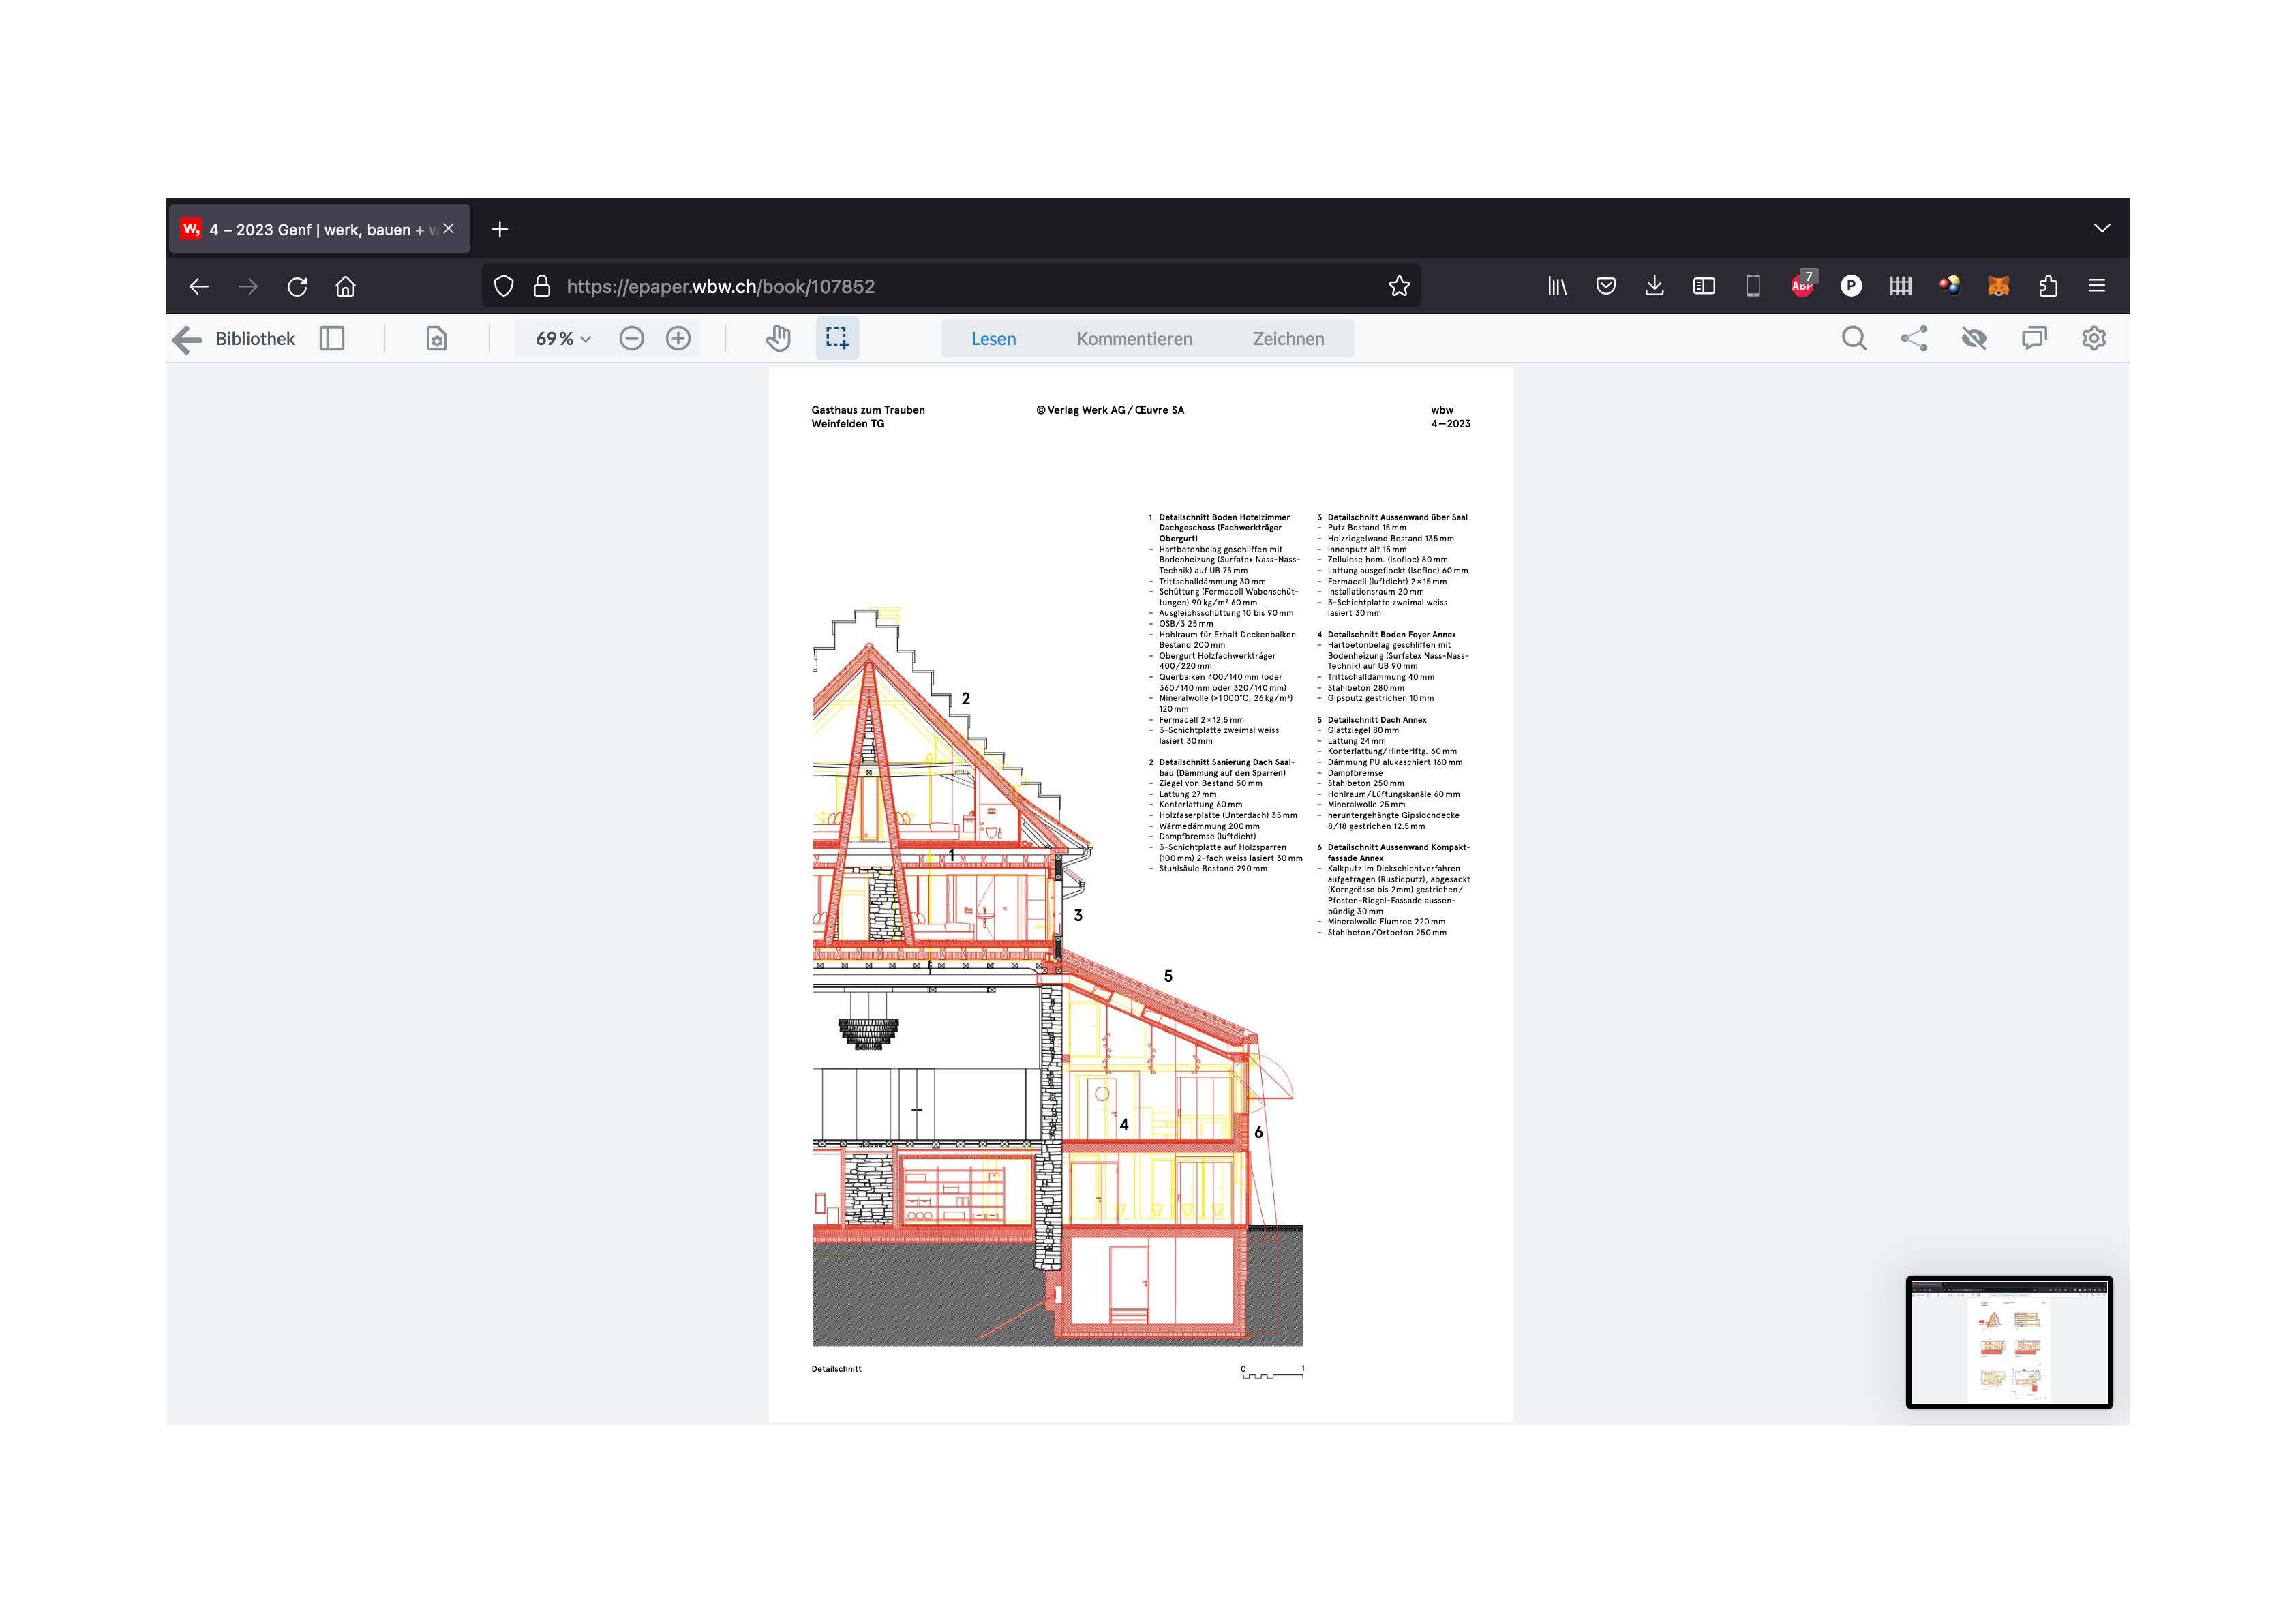Expand the 69% zoom level dropdown

(563, 339)
